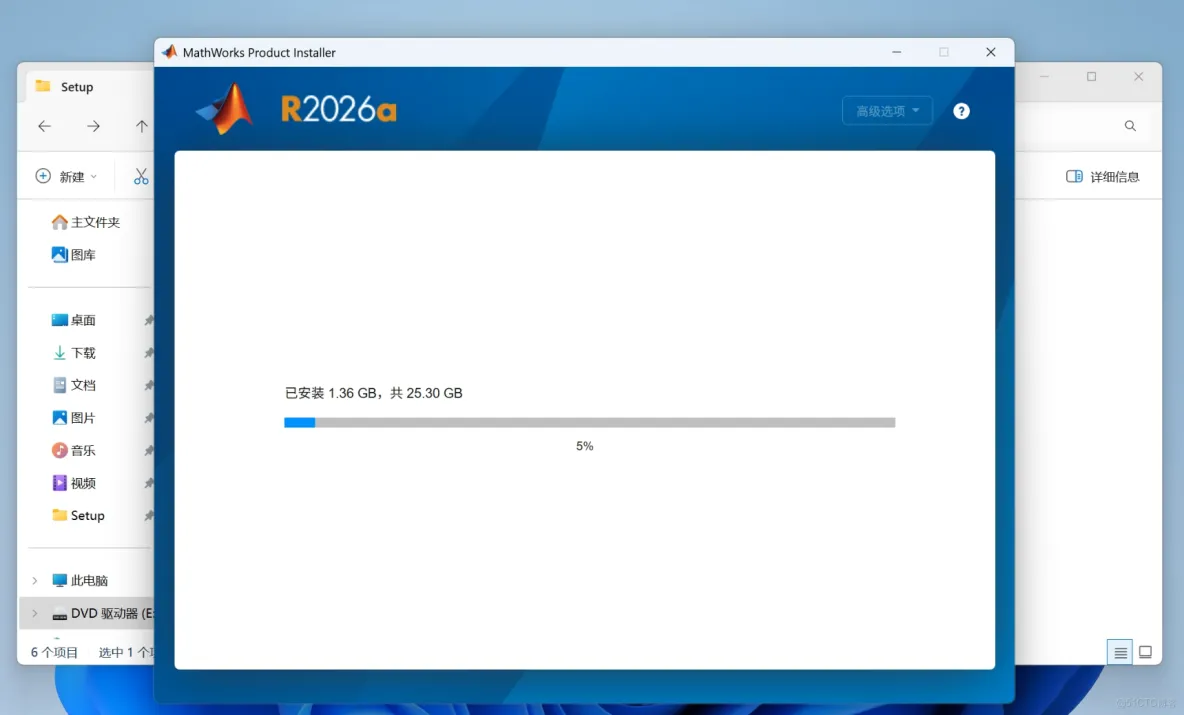The image size is (1184, 715).
Task: Maximize the Setup Explorer window
Action: (1091, 76)
